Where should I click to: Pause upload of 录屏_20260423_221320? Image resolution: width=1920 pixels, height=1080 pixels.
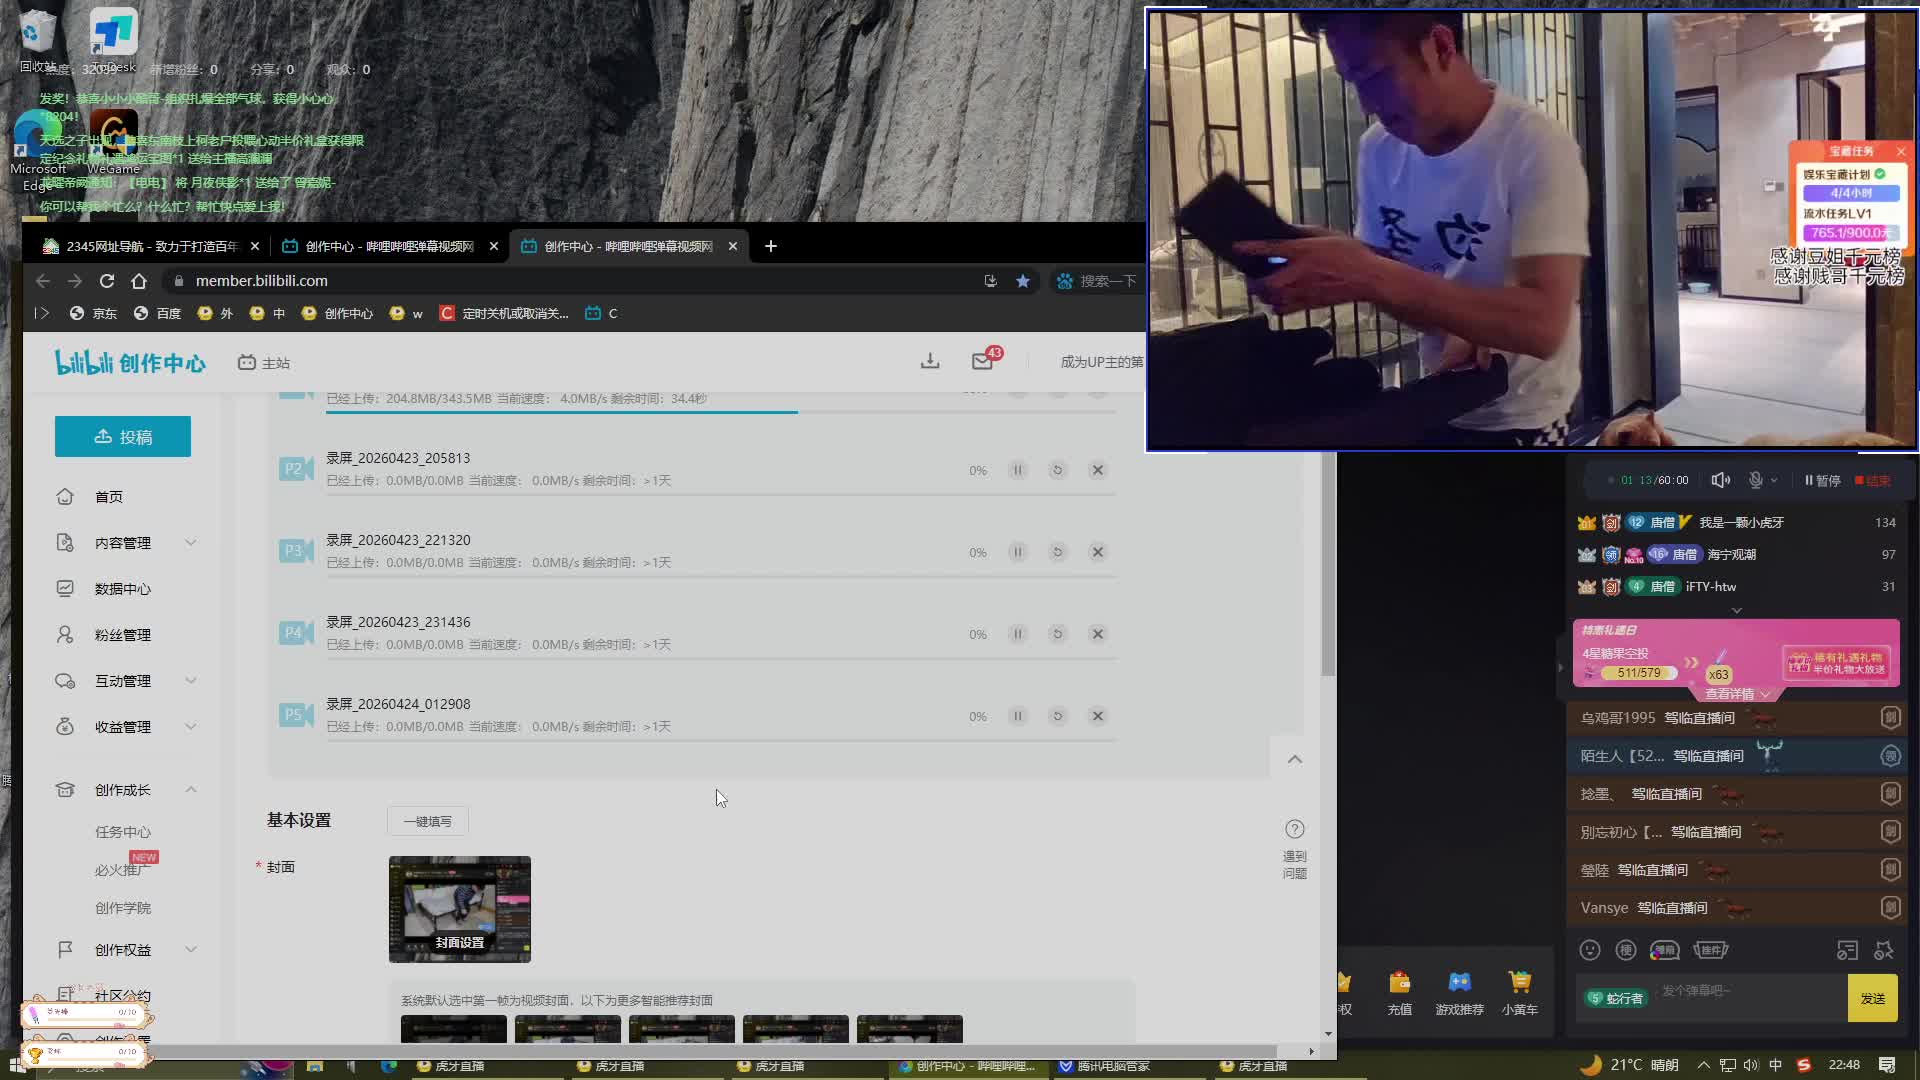point(1017,552)
